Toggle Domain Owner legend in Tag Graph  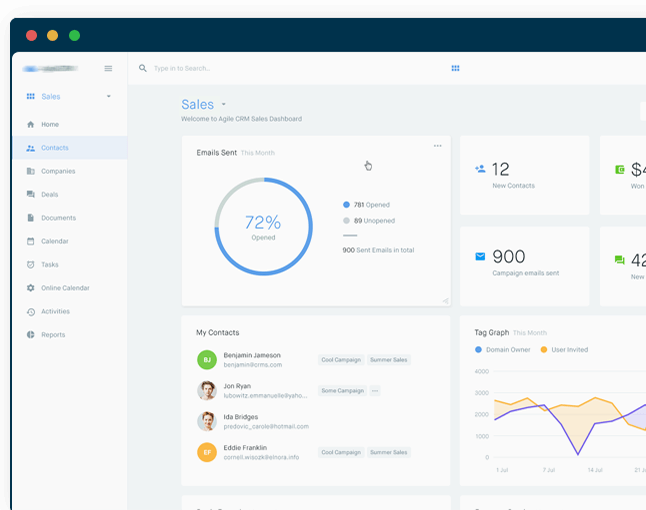[x=478, y=350]
